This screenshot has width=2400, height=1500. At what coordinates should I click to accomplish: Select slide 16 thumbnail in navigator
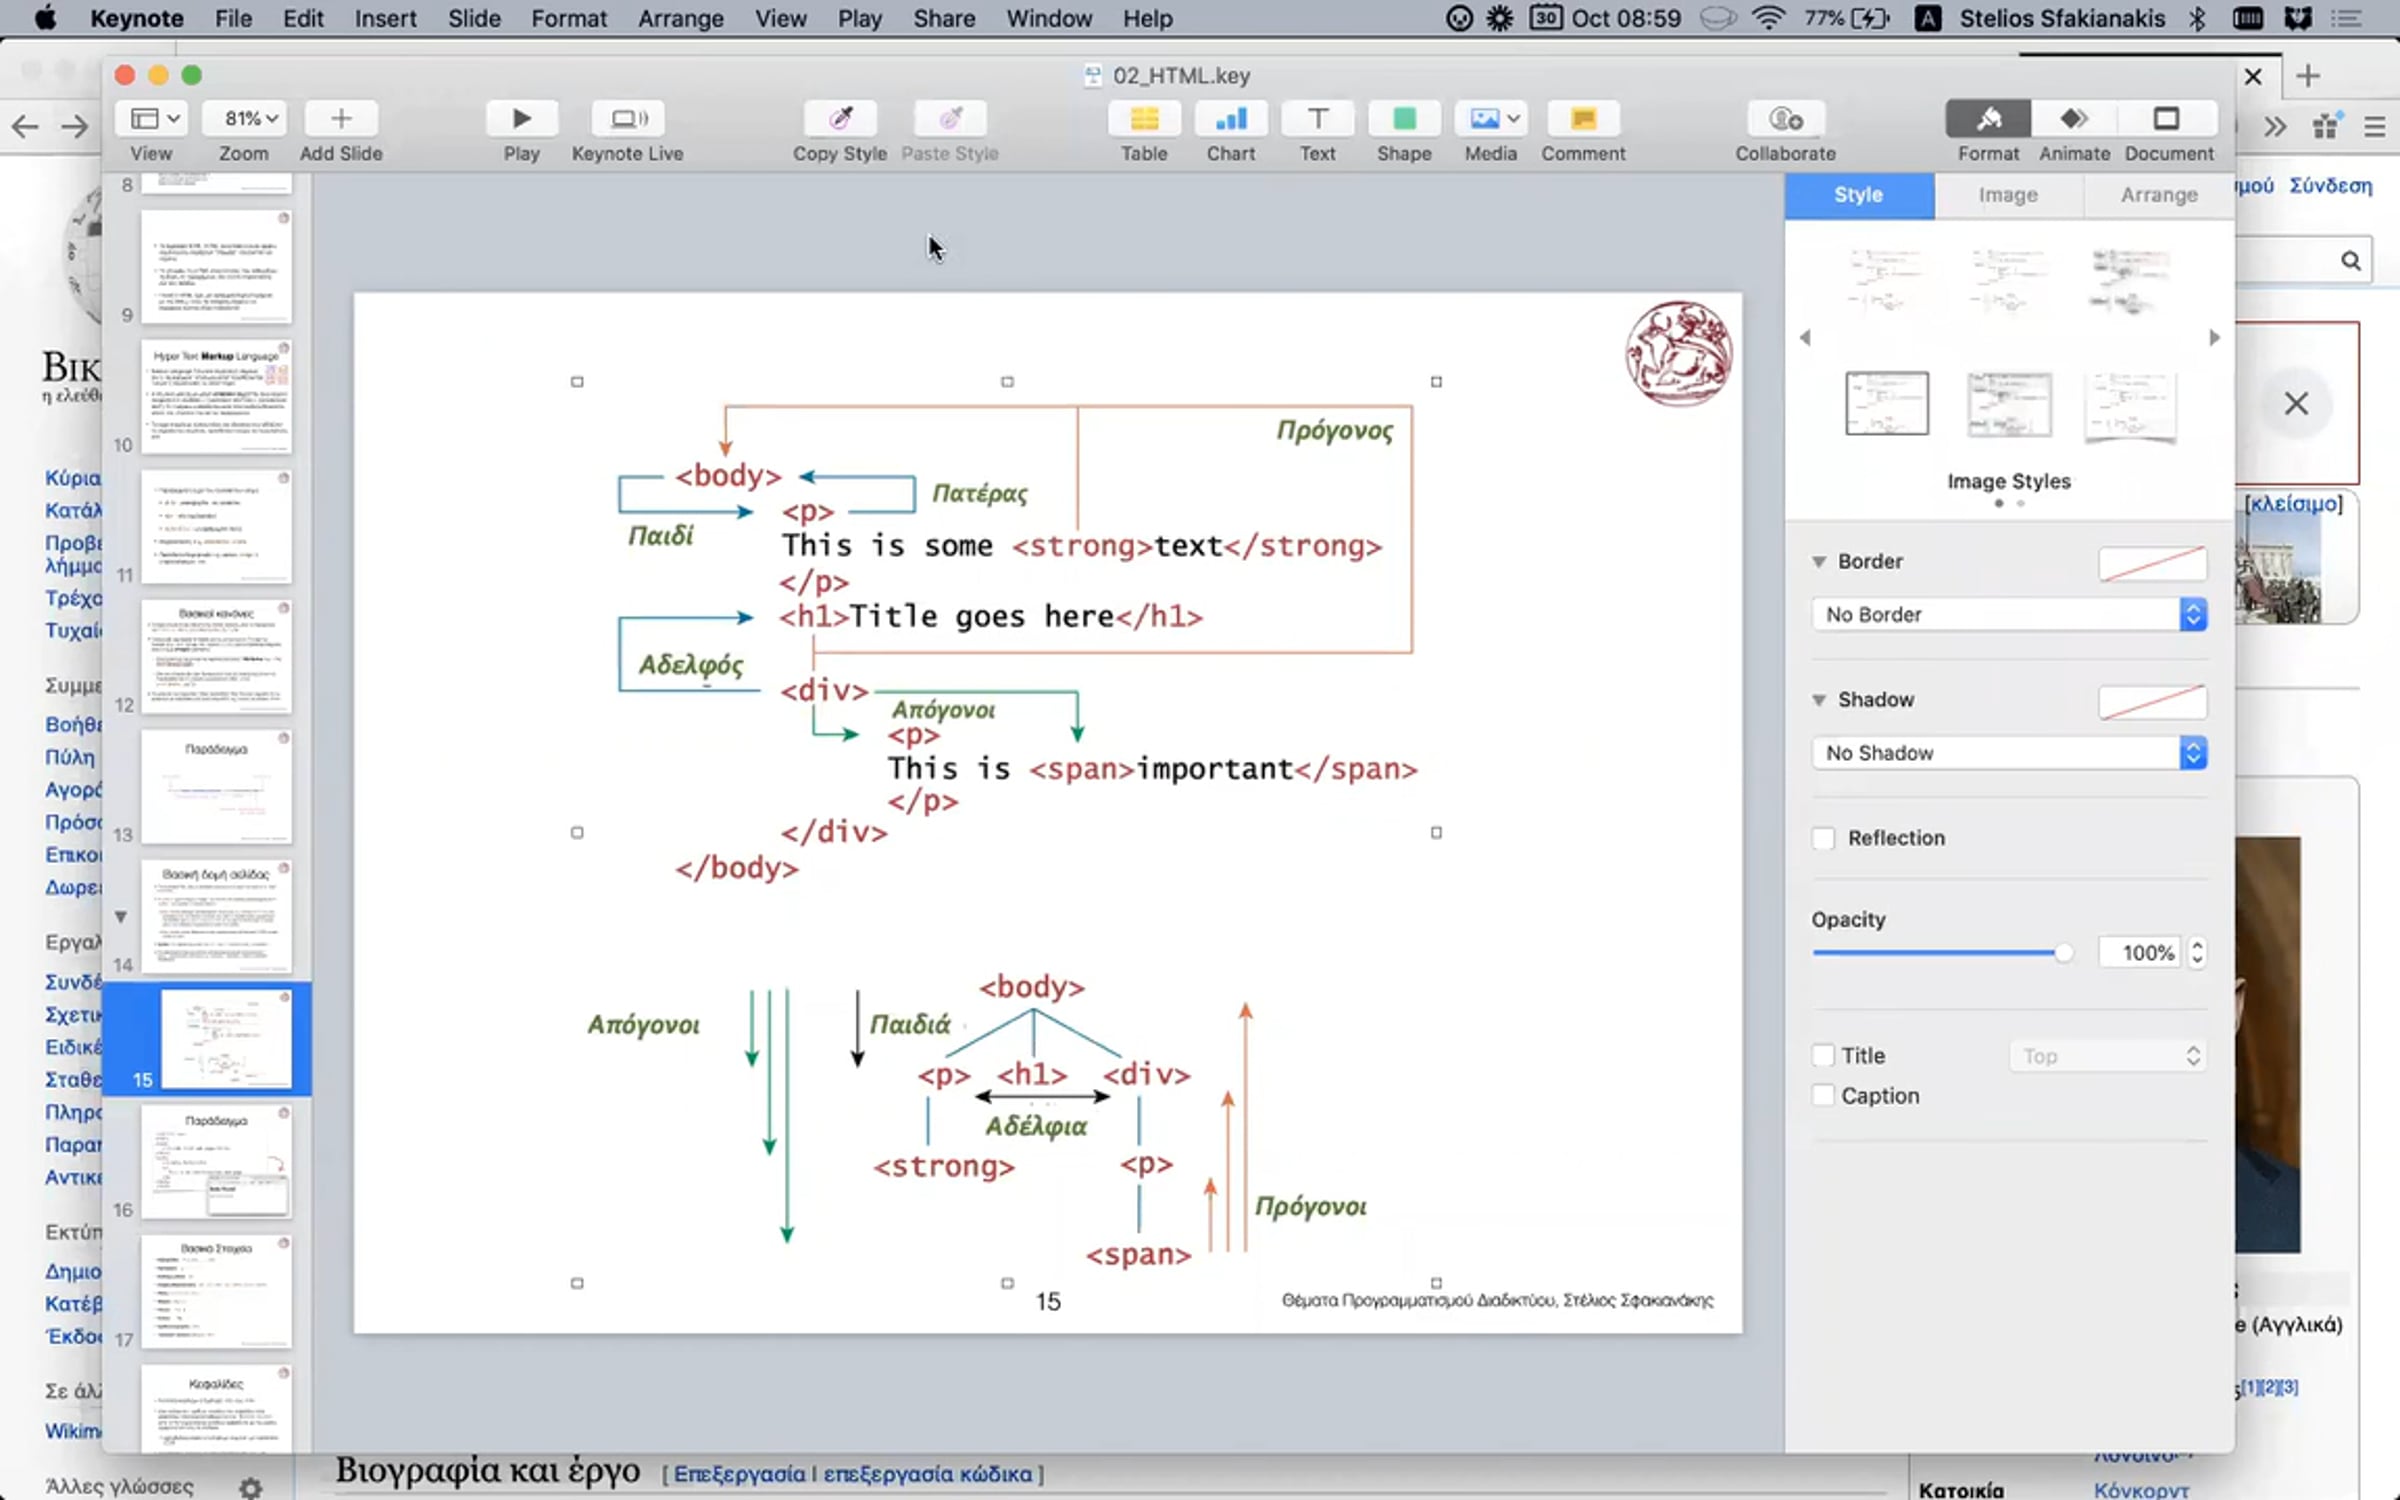click(216, 1161)
